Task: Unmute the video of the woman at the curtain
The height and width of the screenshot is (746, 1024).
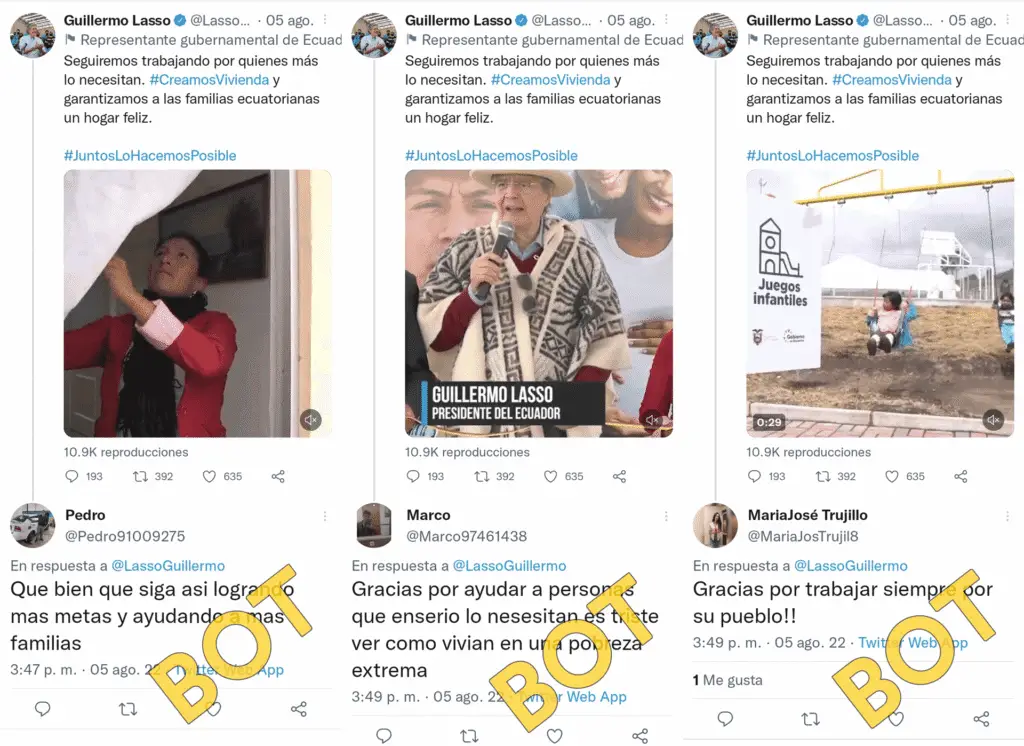Action: point(311,419)
